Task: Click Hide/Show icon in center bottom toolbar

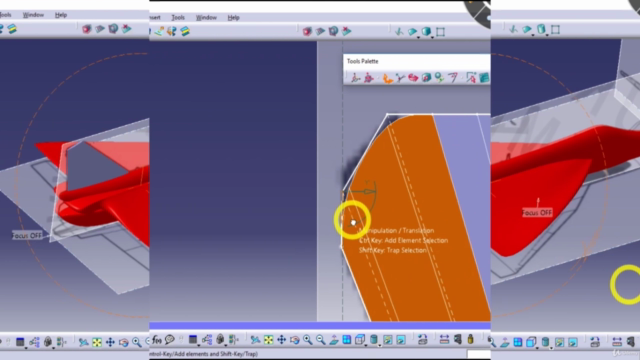Action: coord(388,340)
